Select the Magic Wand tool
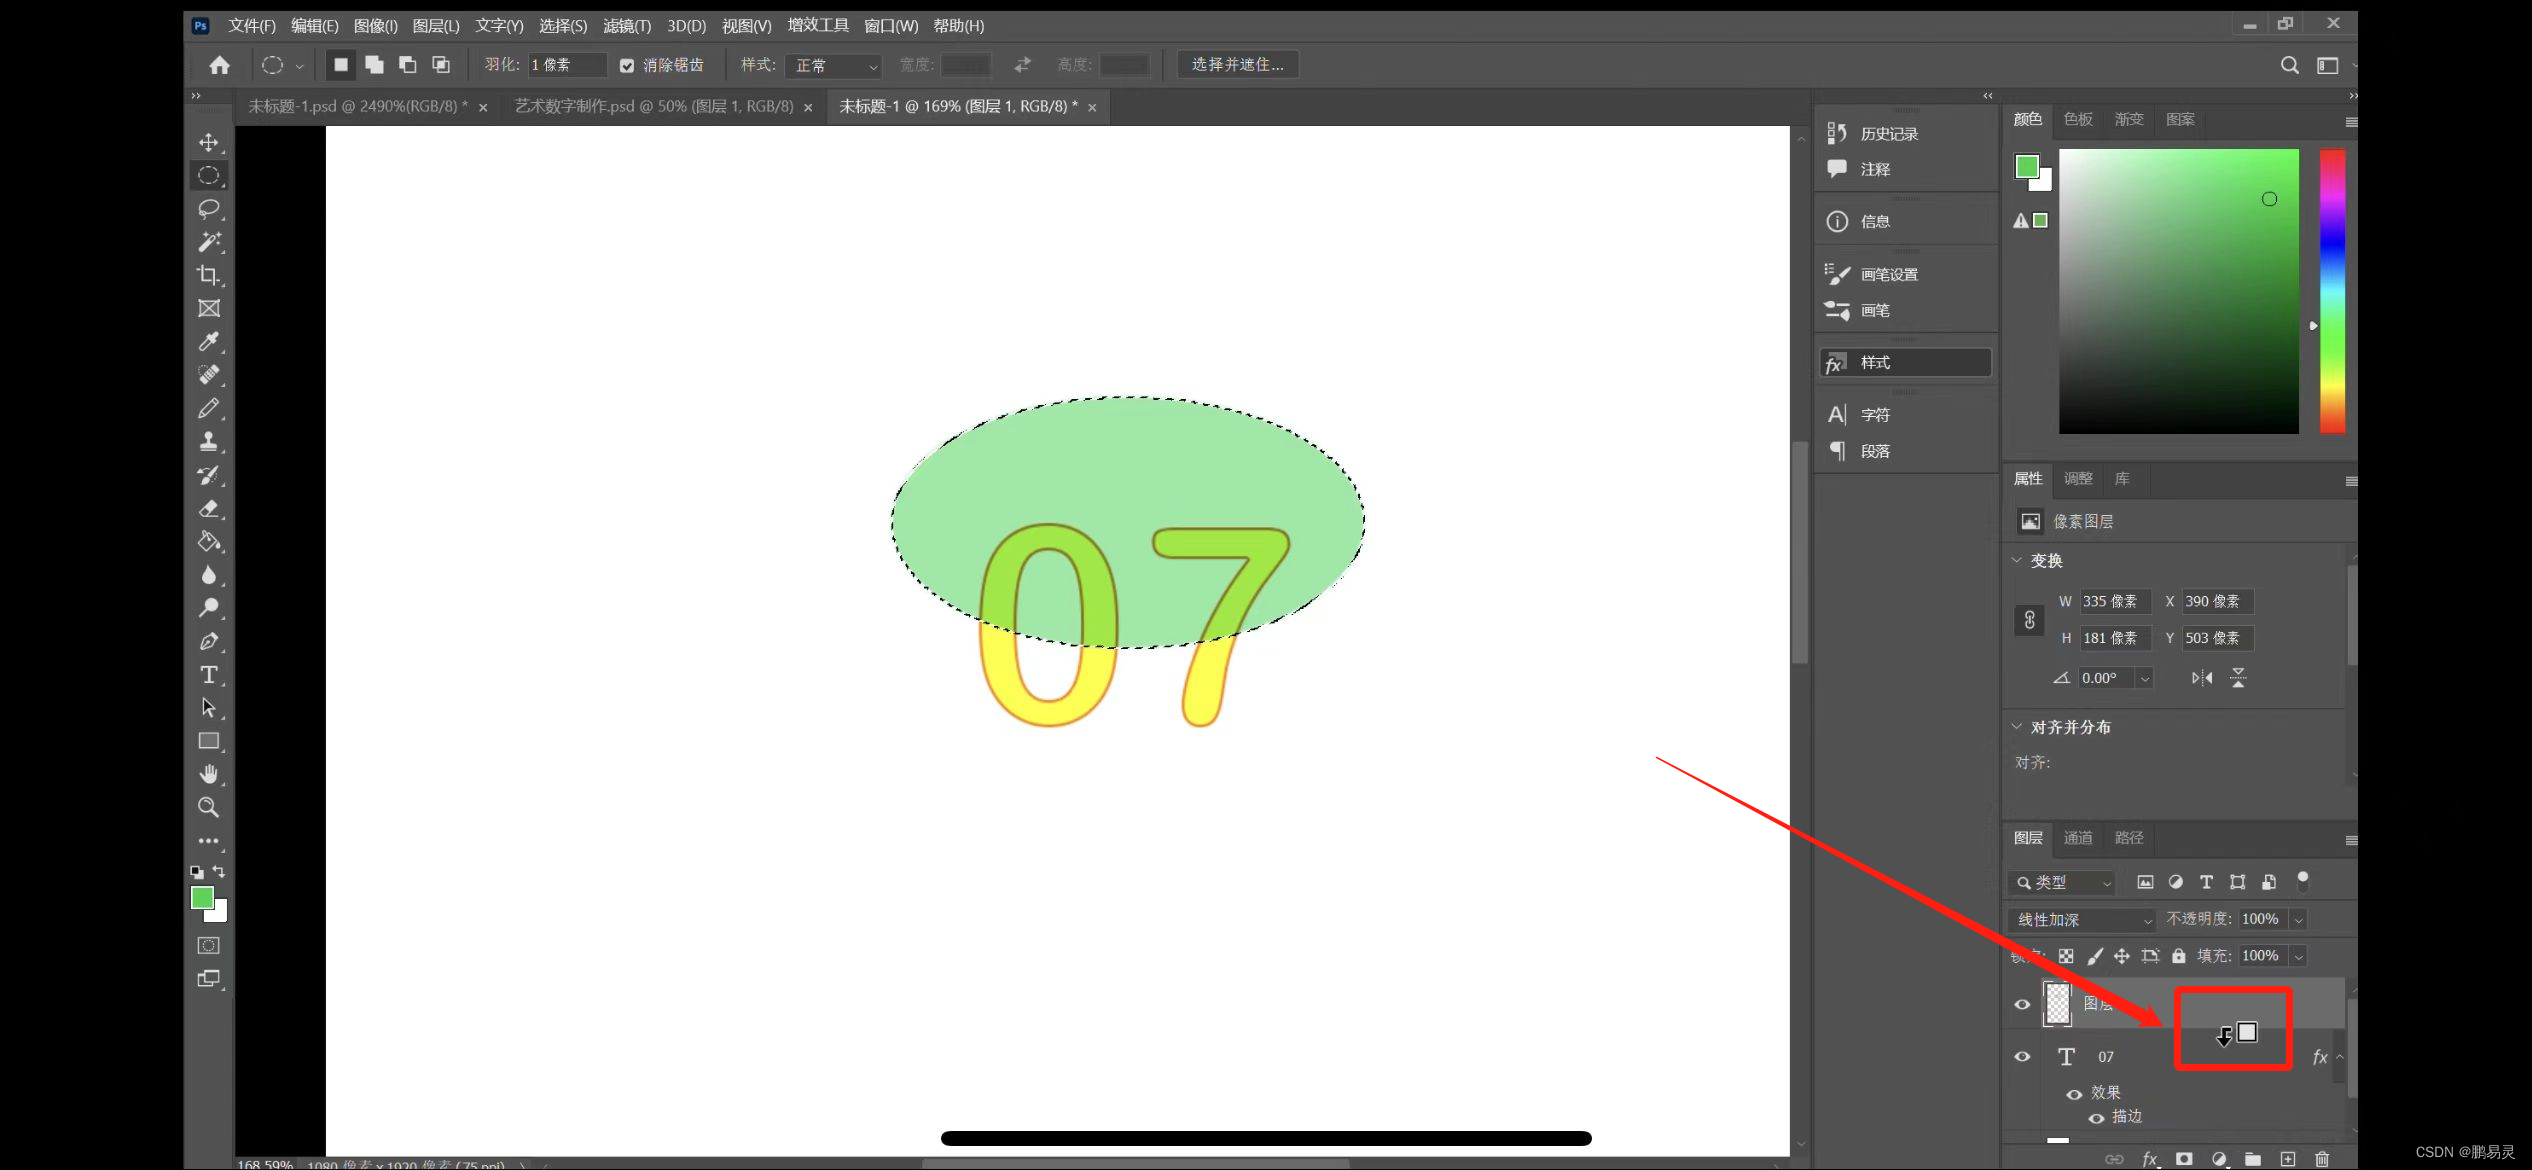 tap(208, 242)
